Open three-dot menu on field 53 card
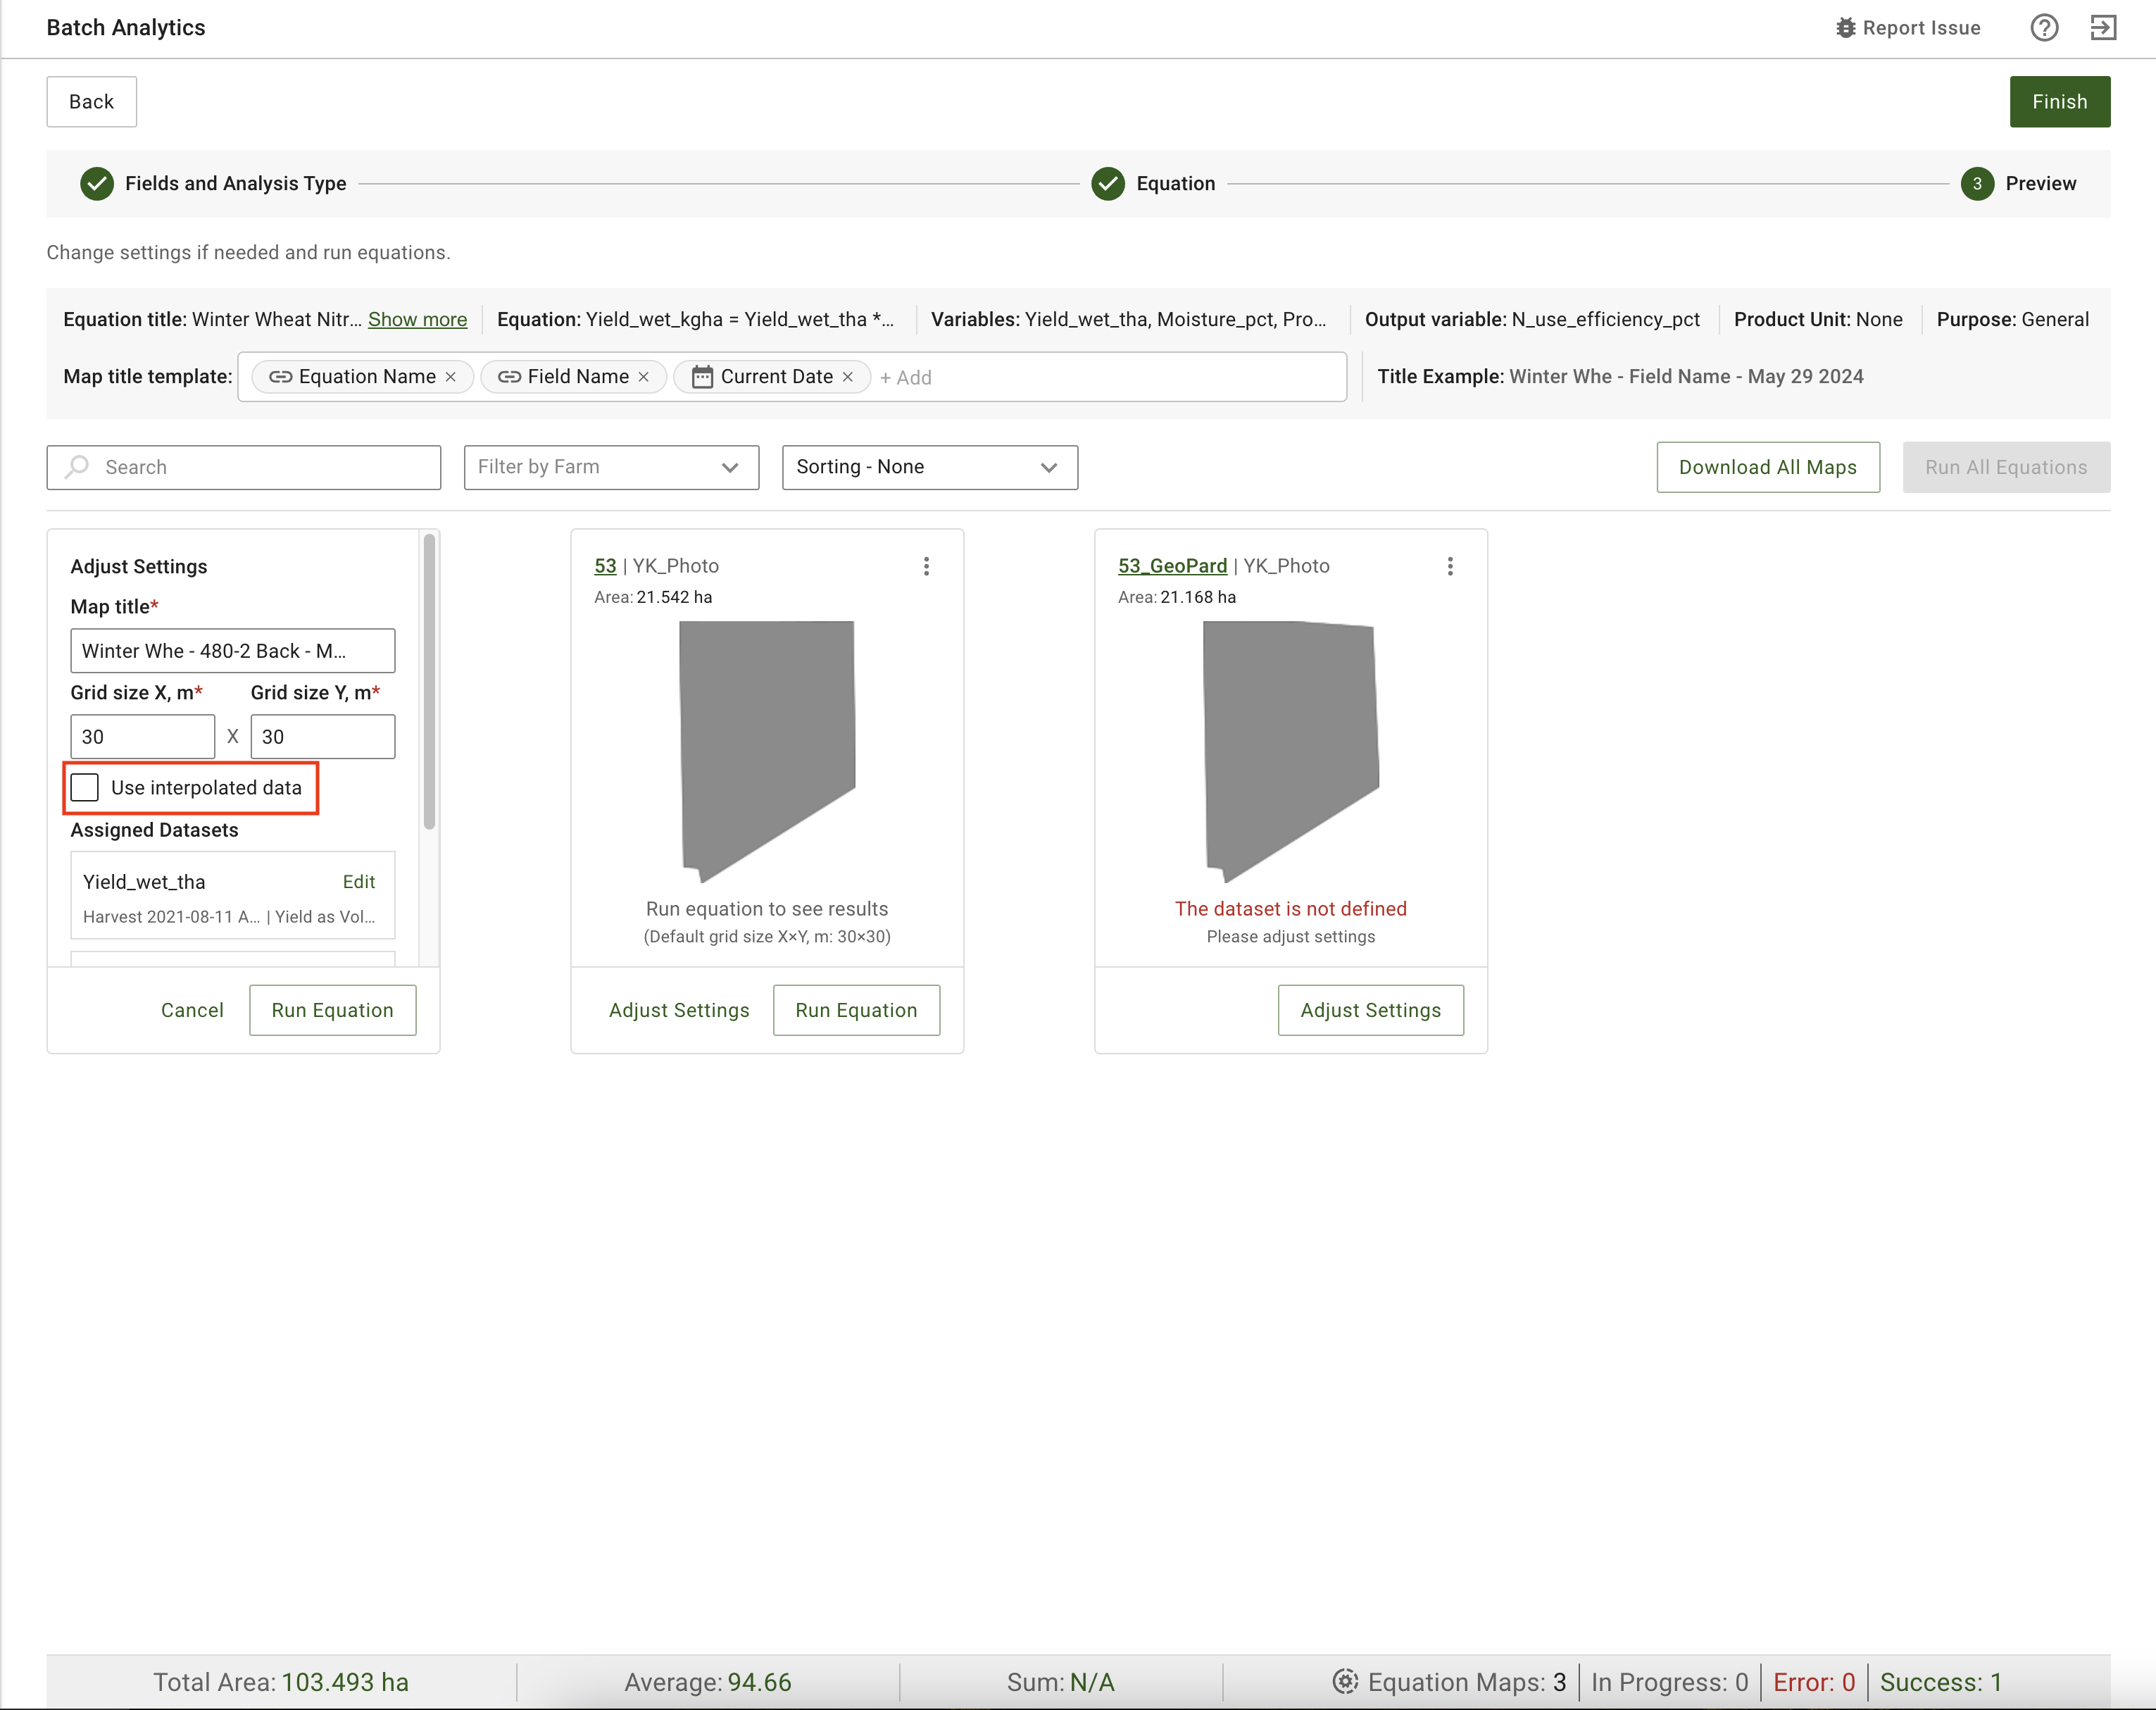The height and width of the screenshot is (1710, 2156). click(x=926, y=566)
